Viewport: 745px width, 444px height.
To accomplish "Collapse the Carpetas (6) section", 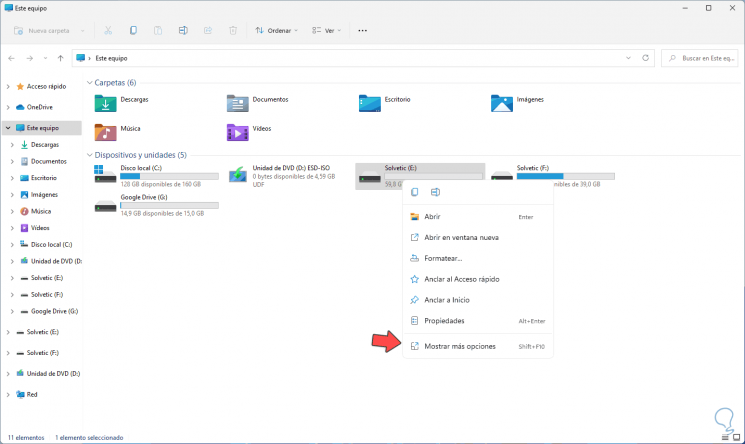I will coord(89,83).
